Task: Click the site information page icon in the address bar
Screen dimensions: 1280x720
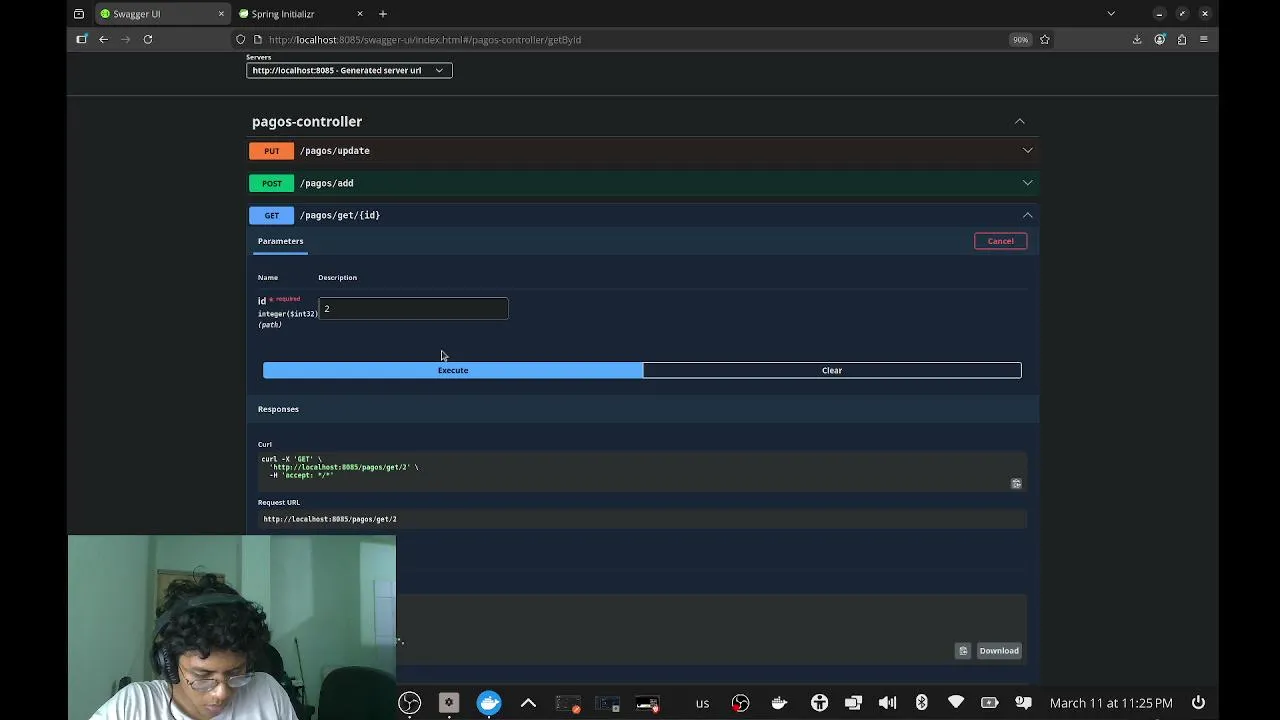Action: point(258,40)
